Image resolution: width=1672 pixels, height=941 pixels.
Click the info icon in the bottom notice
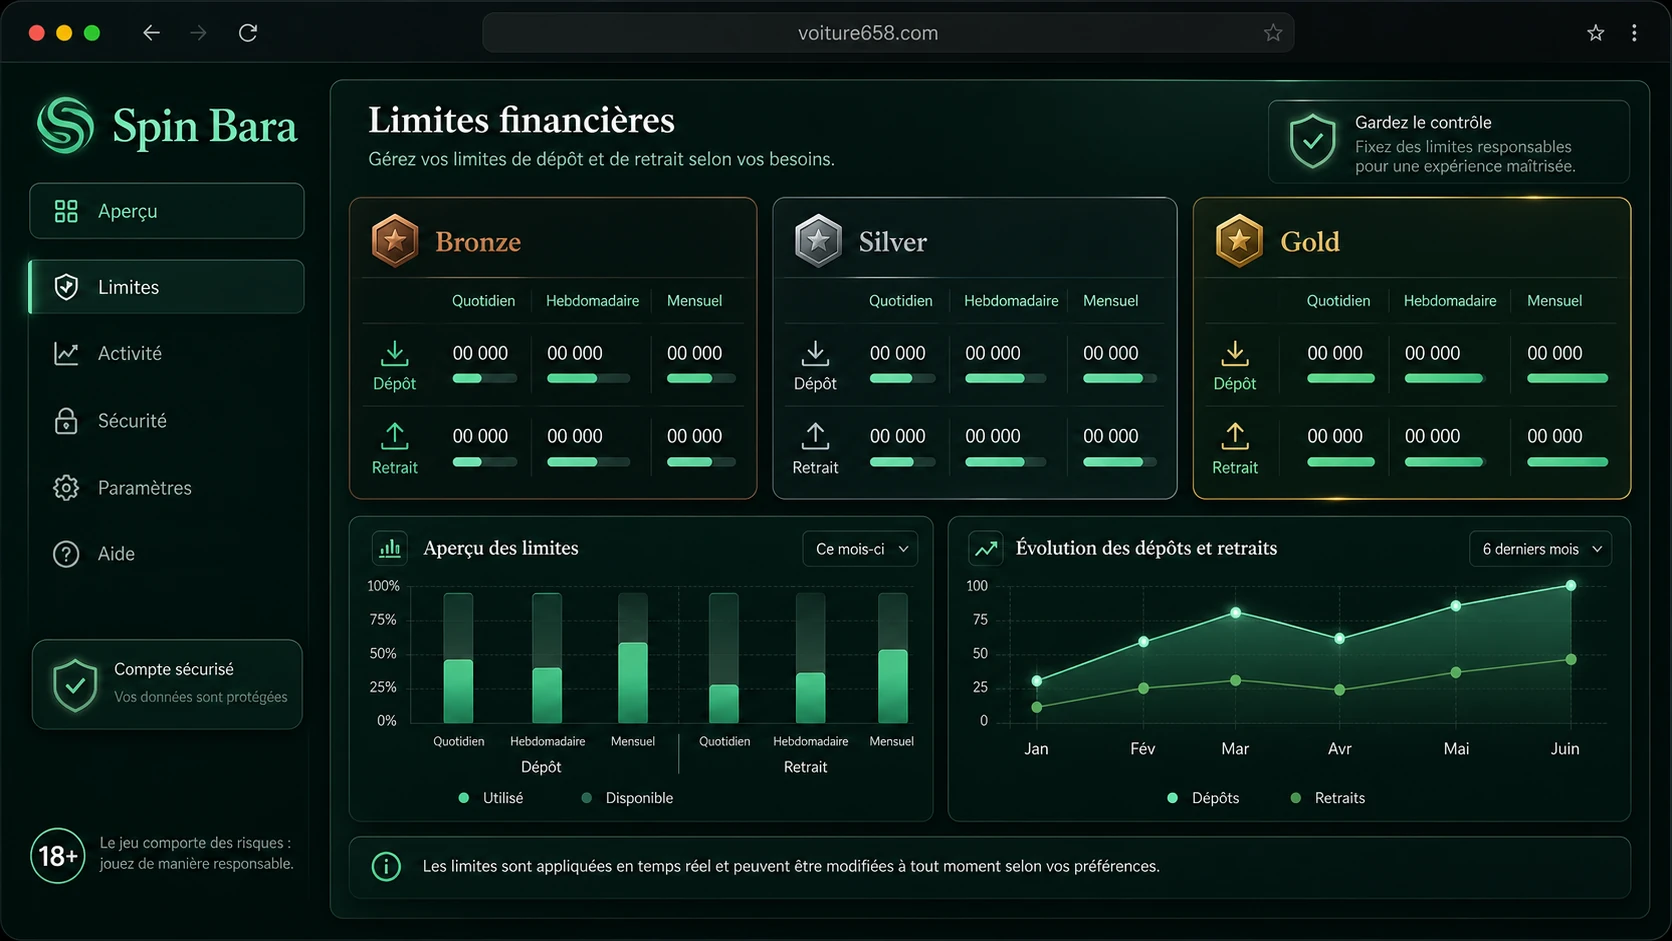point(386,866)
